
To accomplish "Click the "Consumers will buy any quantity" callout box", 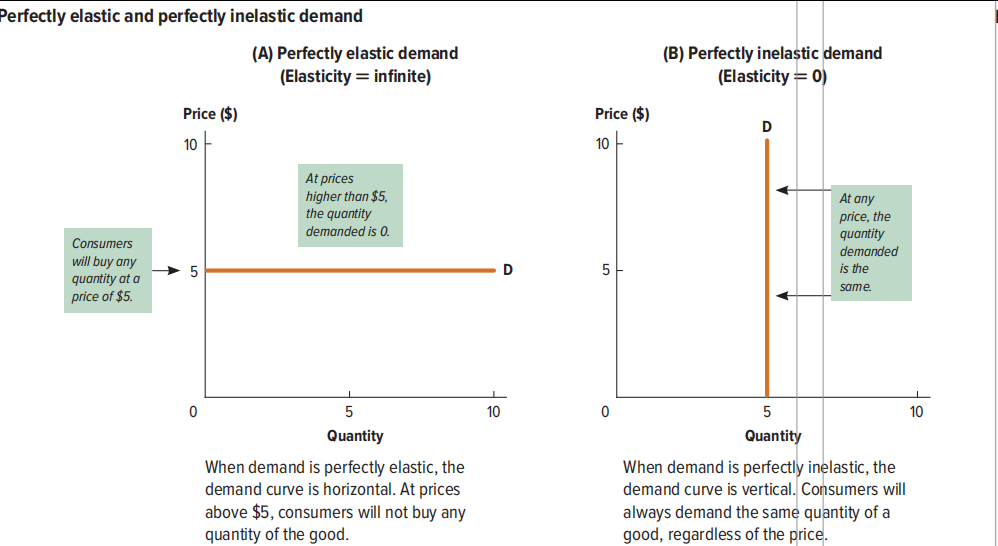I will (107, 270).
